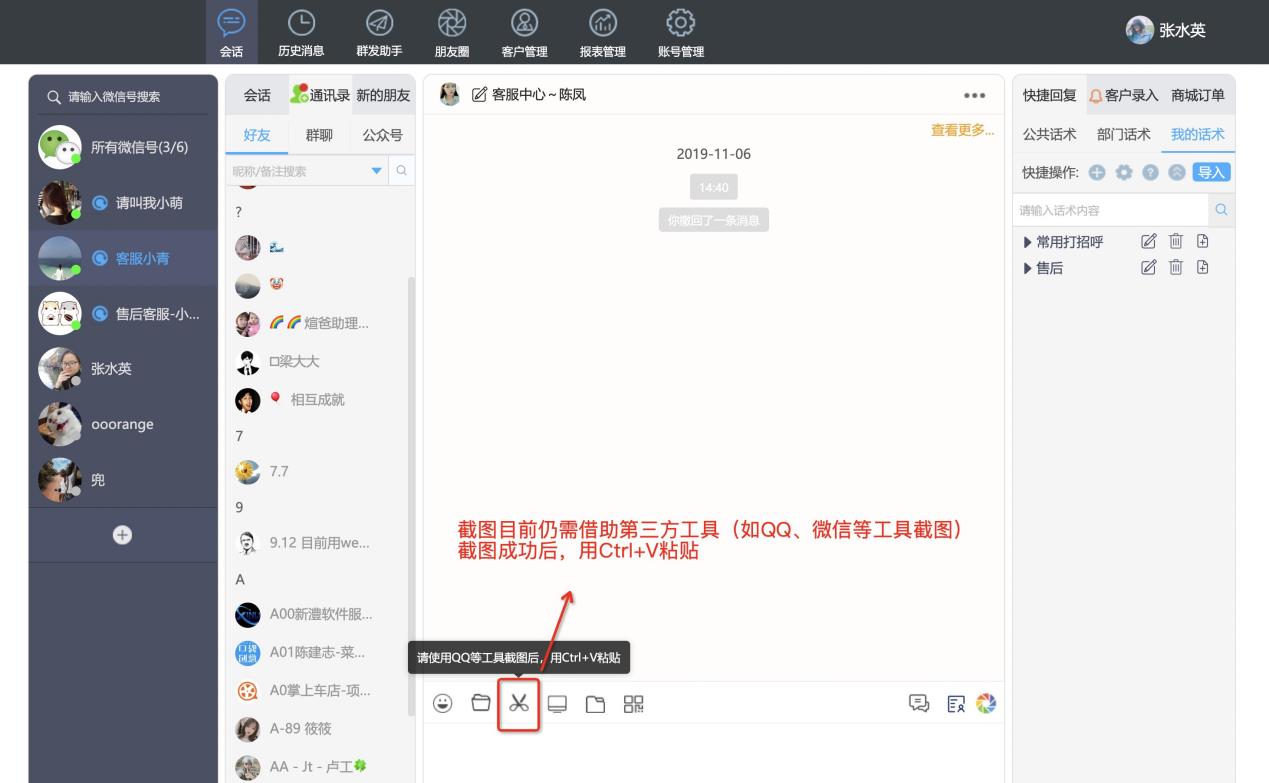Click the 请输入话术内容 input field

(x=1112, y=210)
